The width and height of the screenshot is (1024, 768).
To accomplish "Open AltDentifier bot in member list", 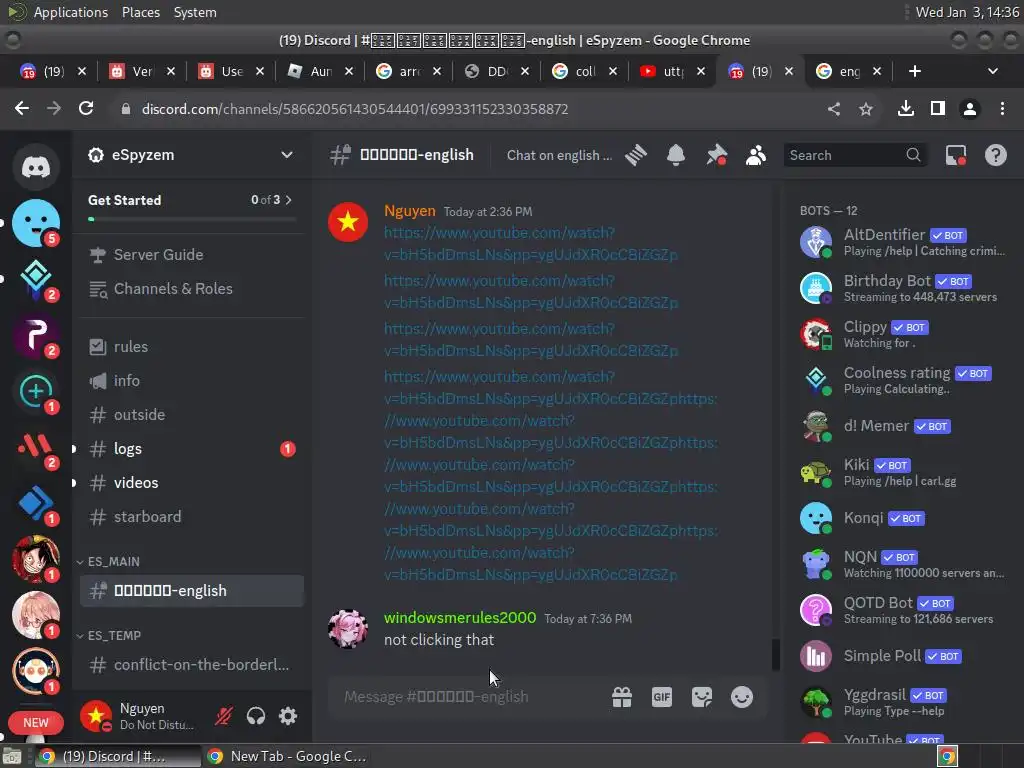I will point(904,242).
